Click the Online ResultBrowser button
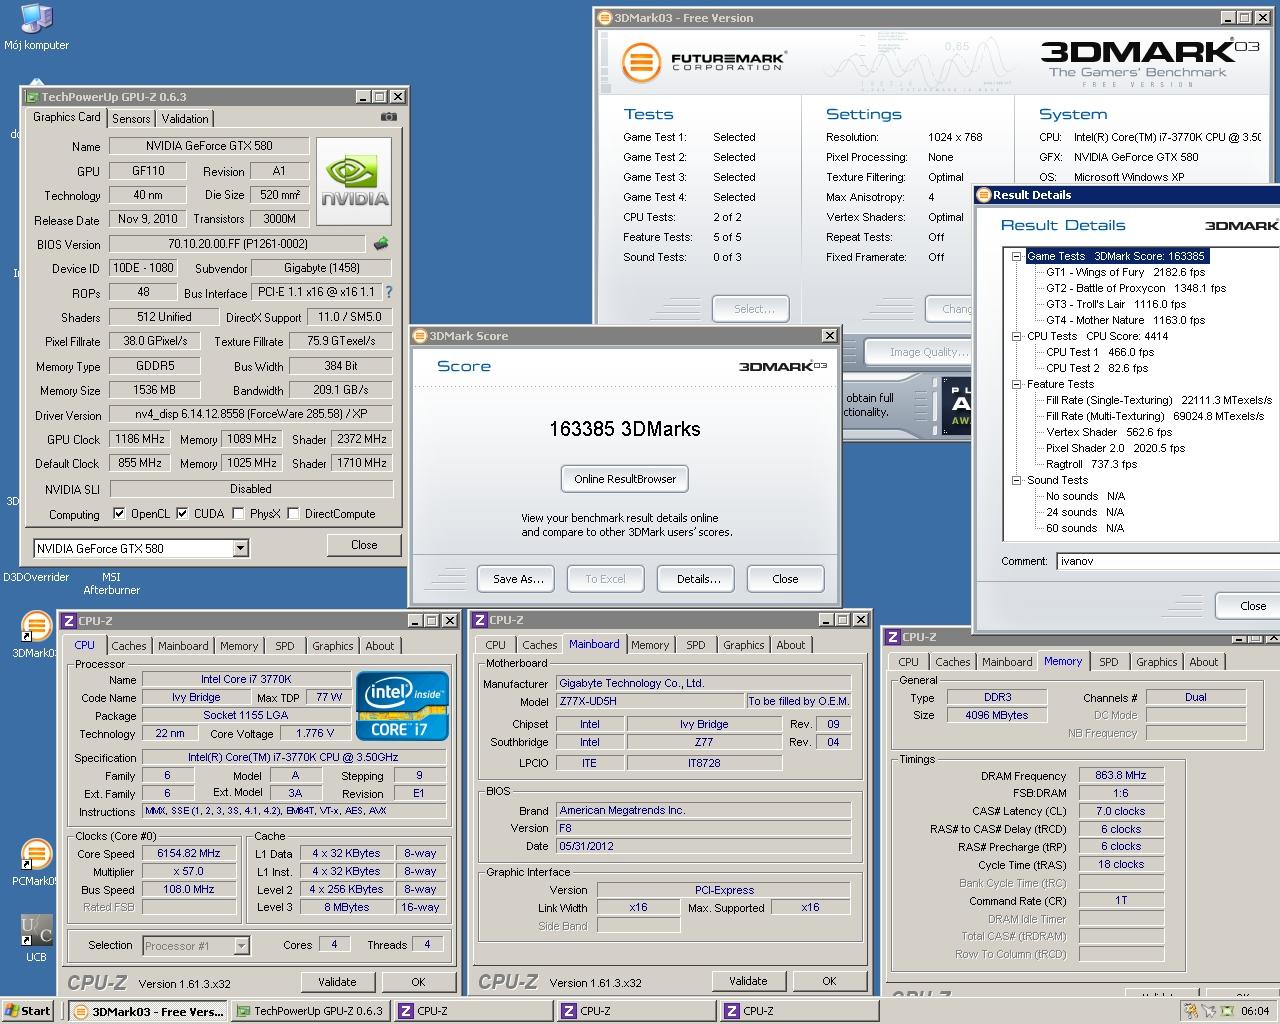 pyautogui.click(x=625, y=479)
